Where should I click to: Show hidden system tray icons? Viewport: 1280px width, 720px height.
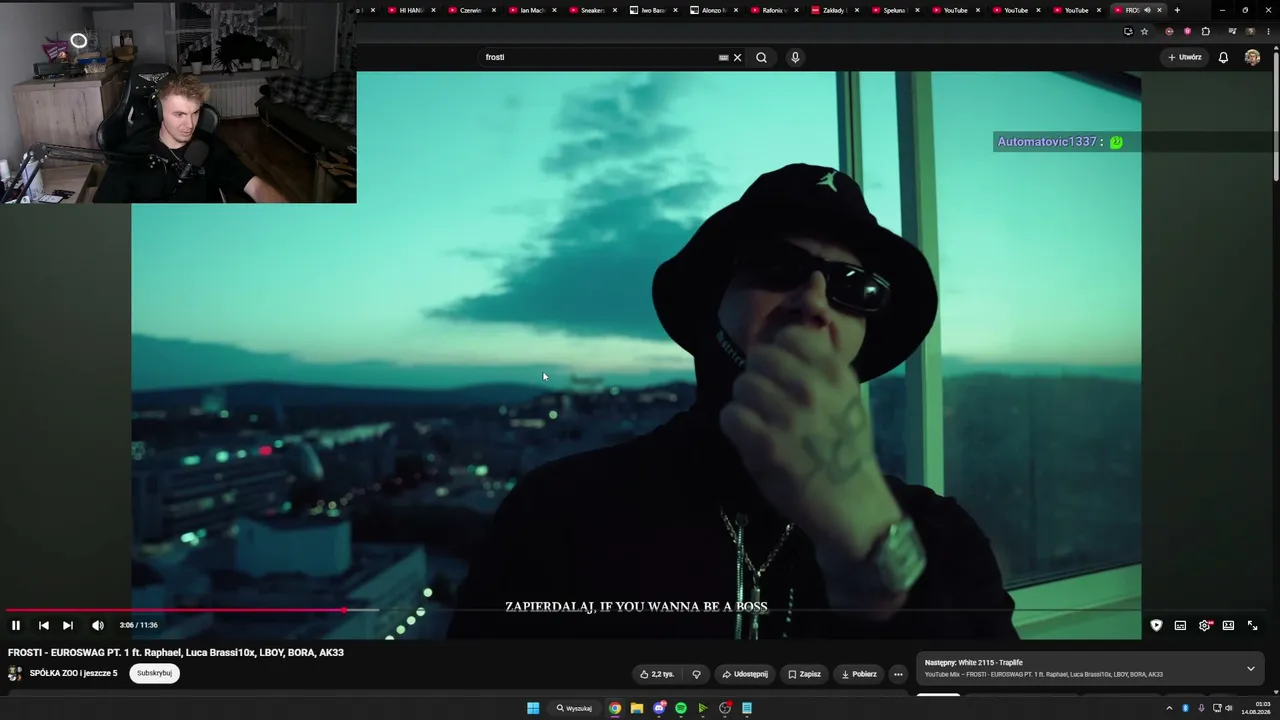point(1169,708)
